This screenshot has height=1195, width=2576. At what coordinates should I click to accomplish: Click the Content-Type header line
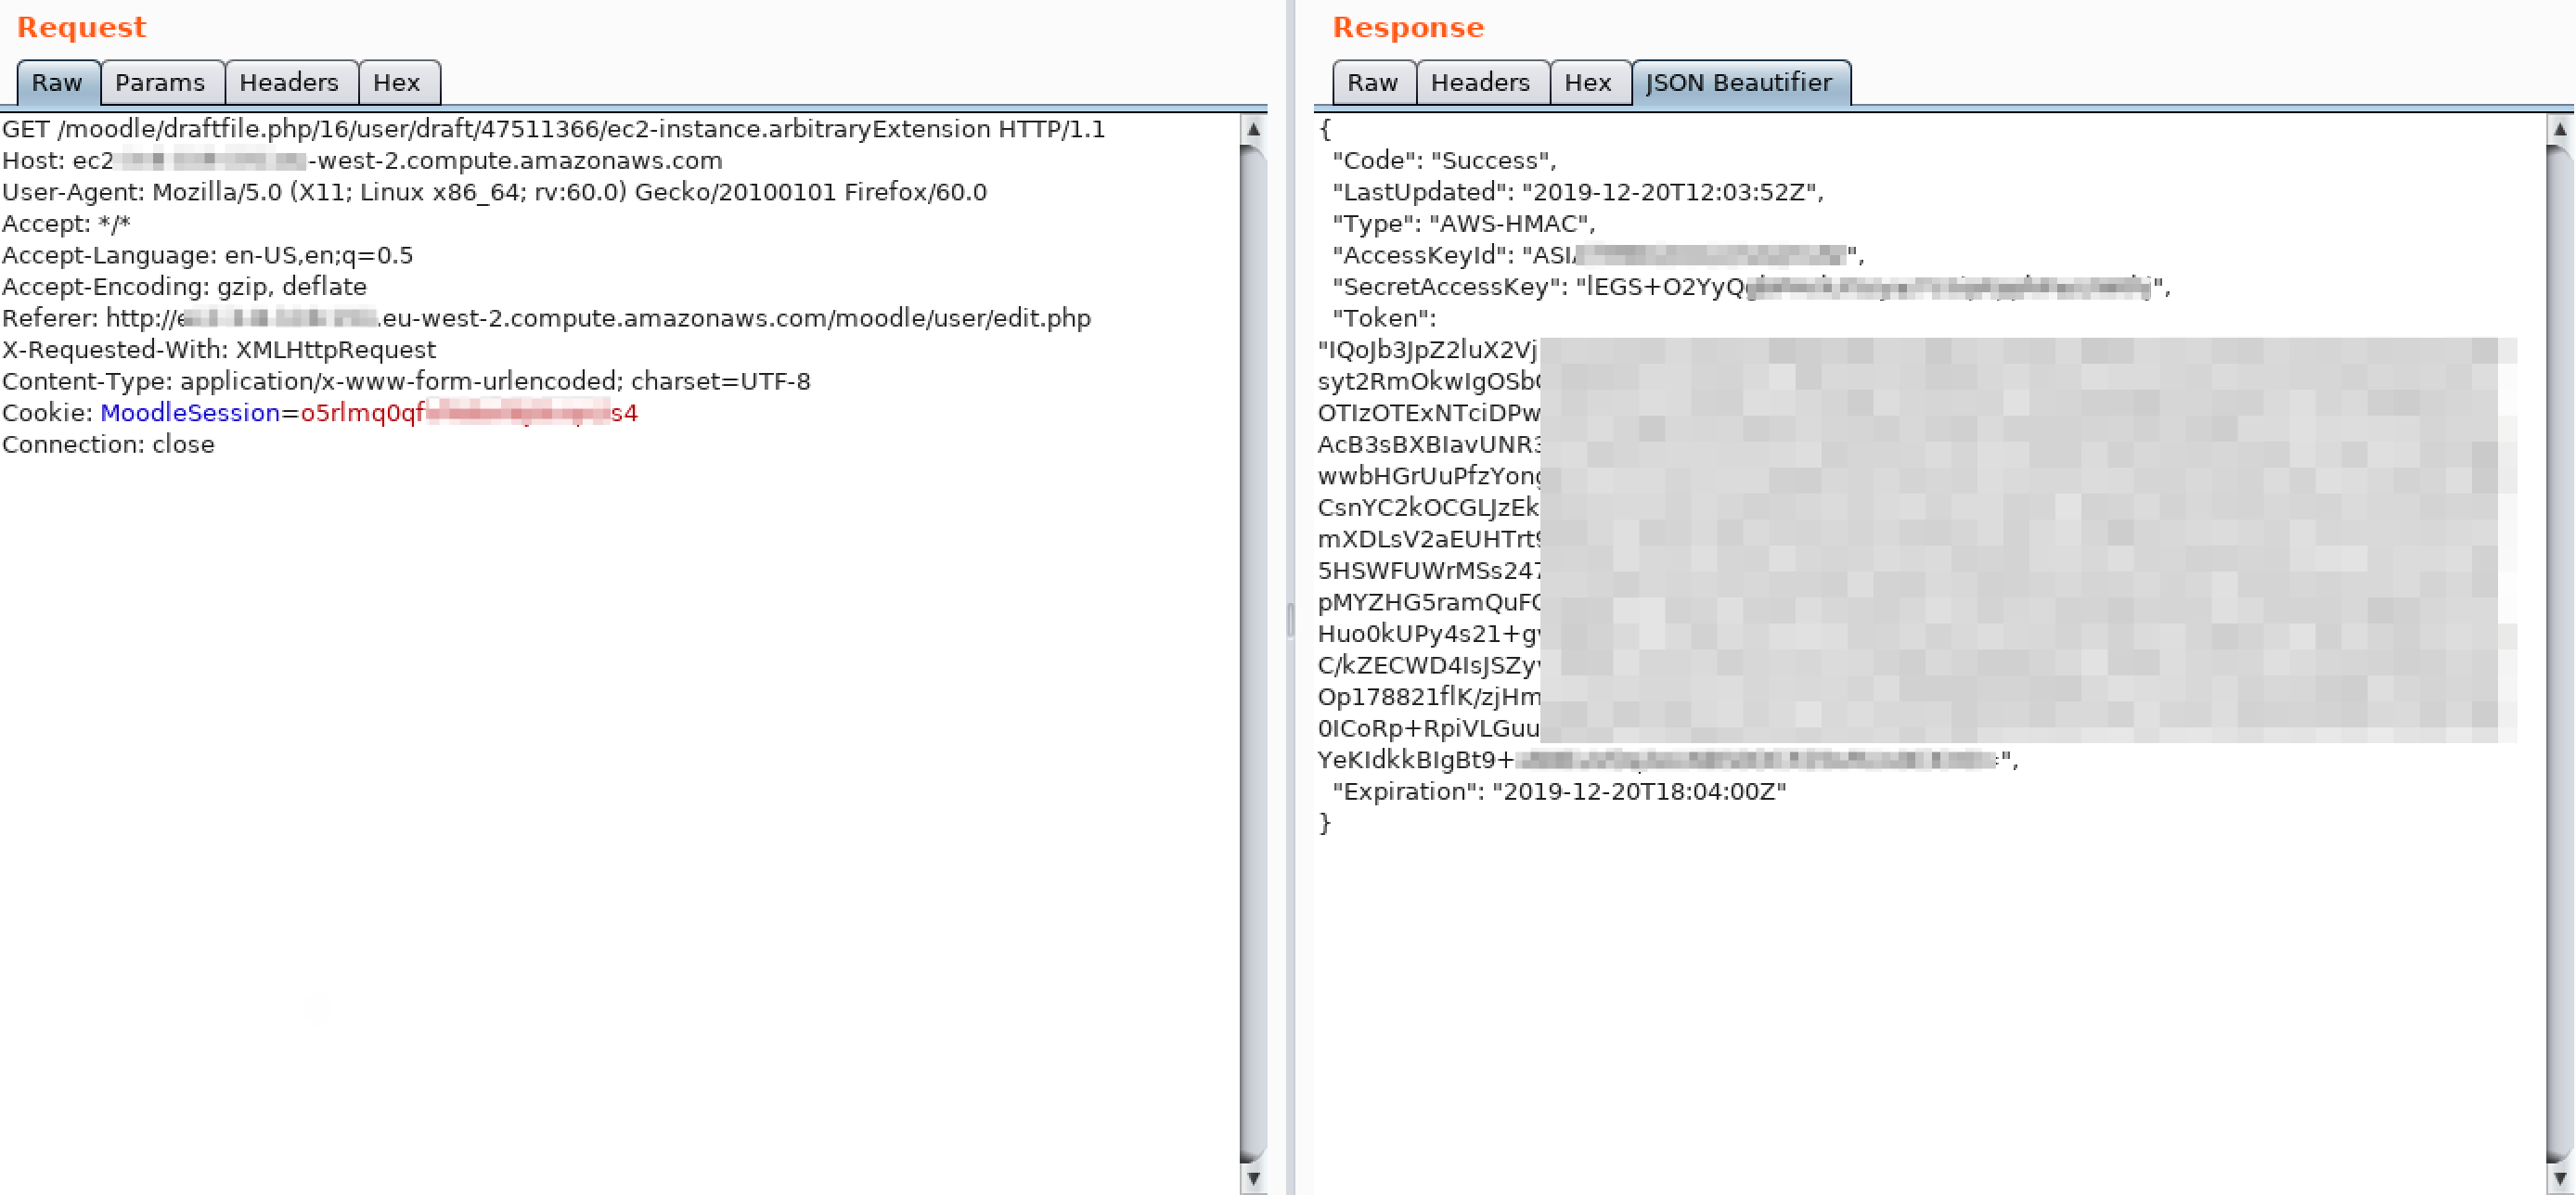click(x=407, y=381)
